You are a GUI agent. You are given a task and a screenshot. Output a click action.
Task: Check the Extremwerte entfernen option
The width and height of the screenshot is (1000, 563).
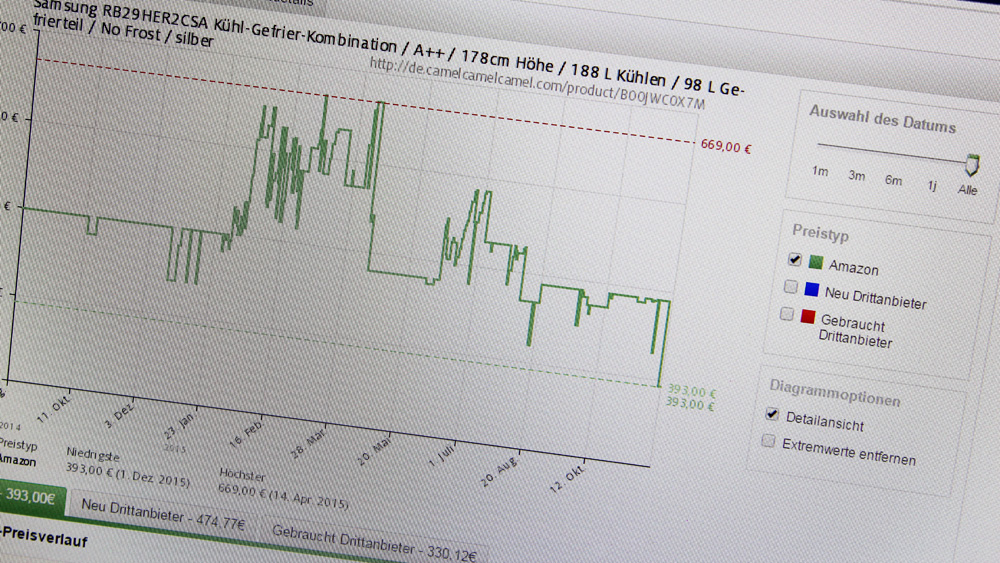[x=768, y=441]
